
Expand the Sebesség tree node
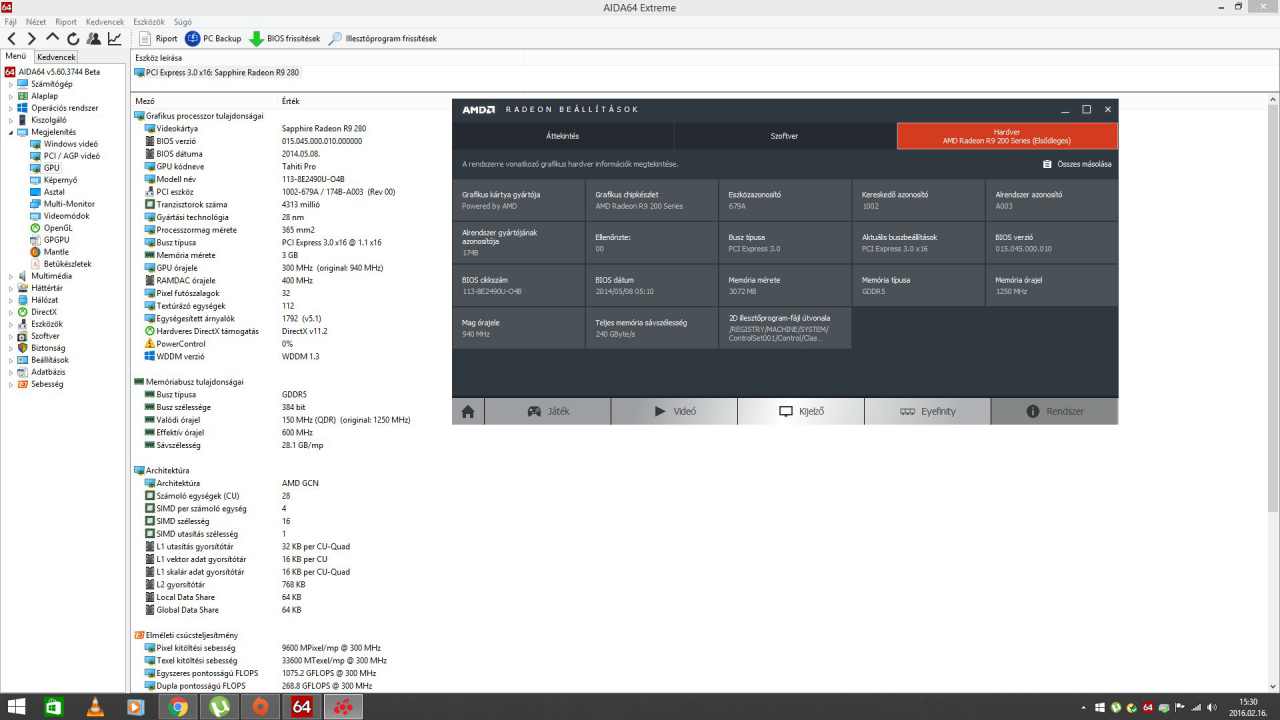pyautogui.click(x=11, y=384)
